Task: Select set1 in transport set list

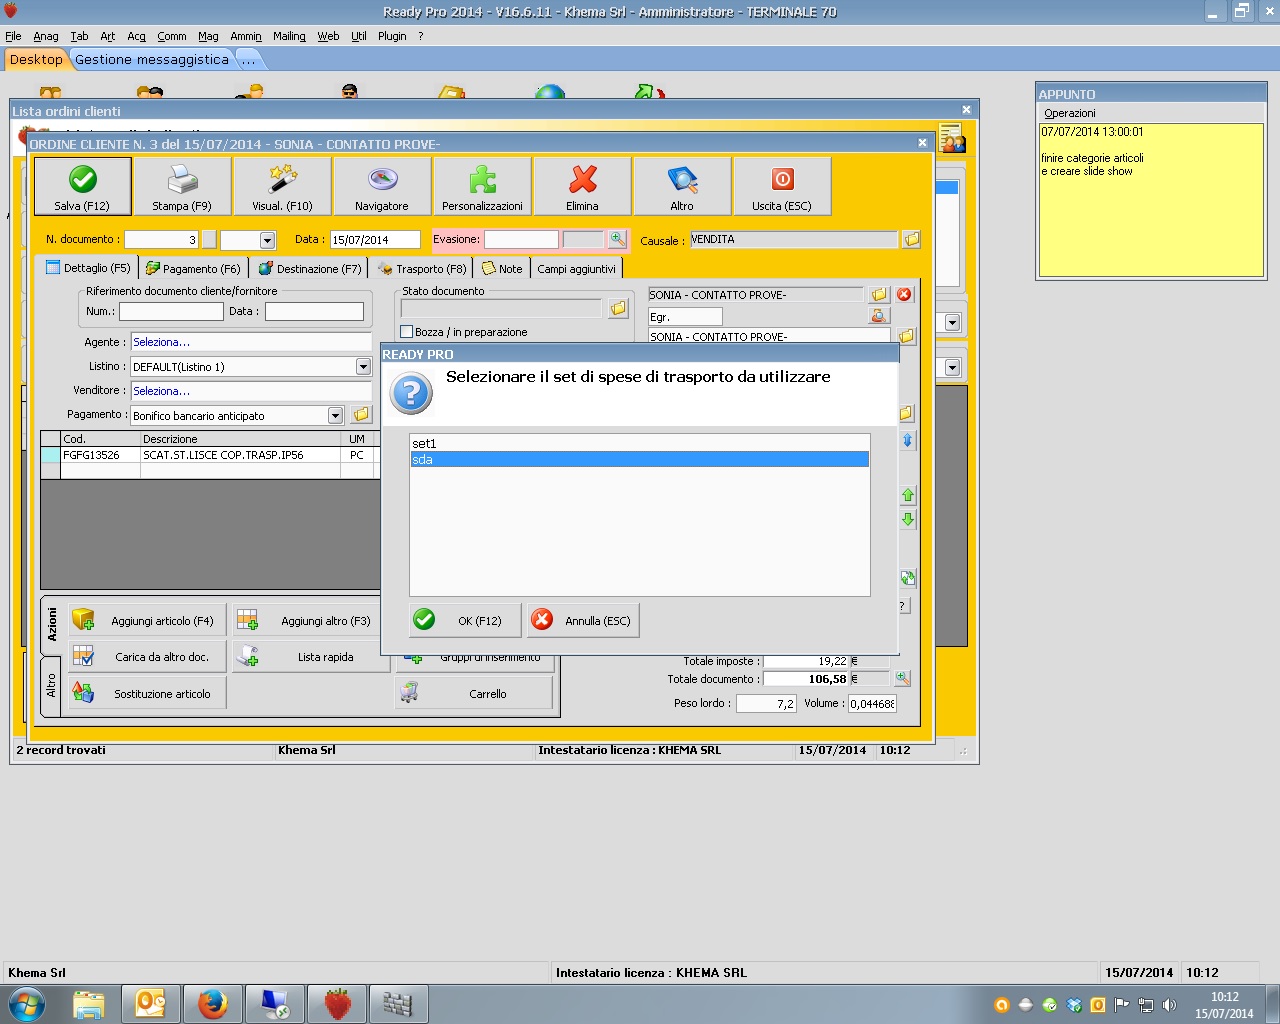Action: [x=639, y=443]
